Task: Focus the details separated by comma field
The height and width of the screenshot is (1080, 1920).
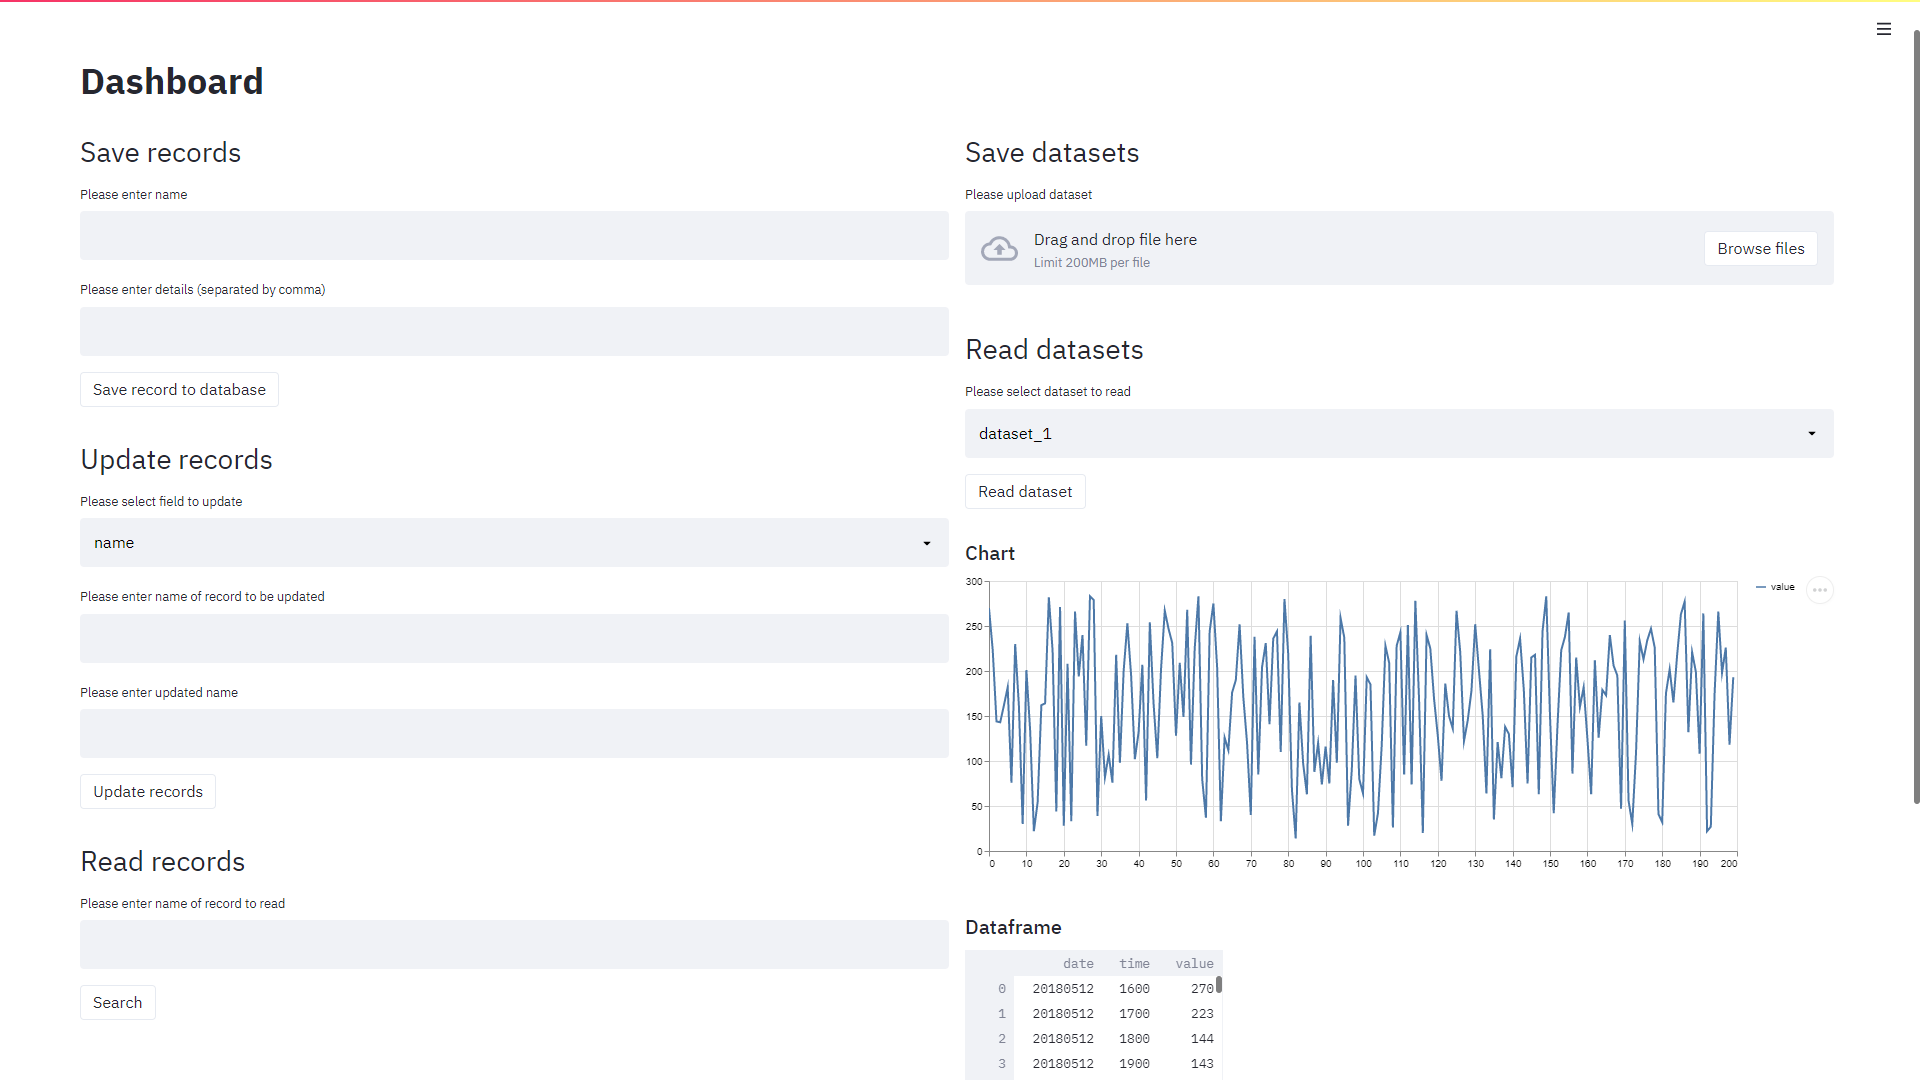Action: 514,332
